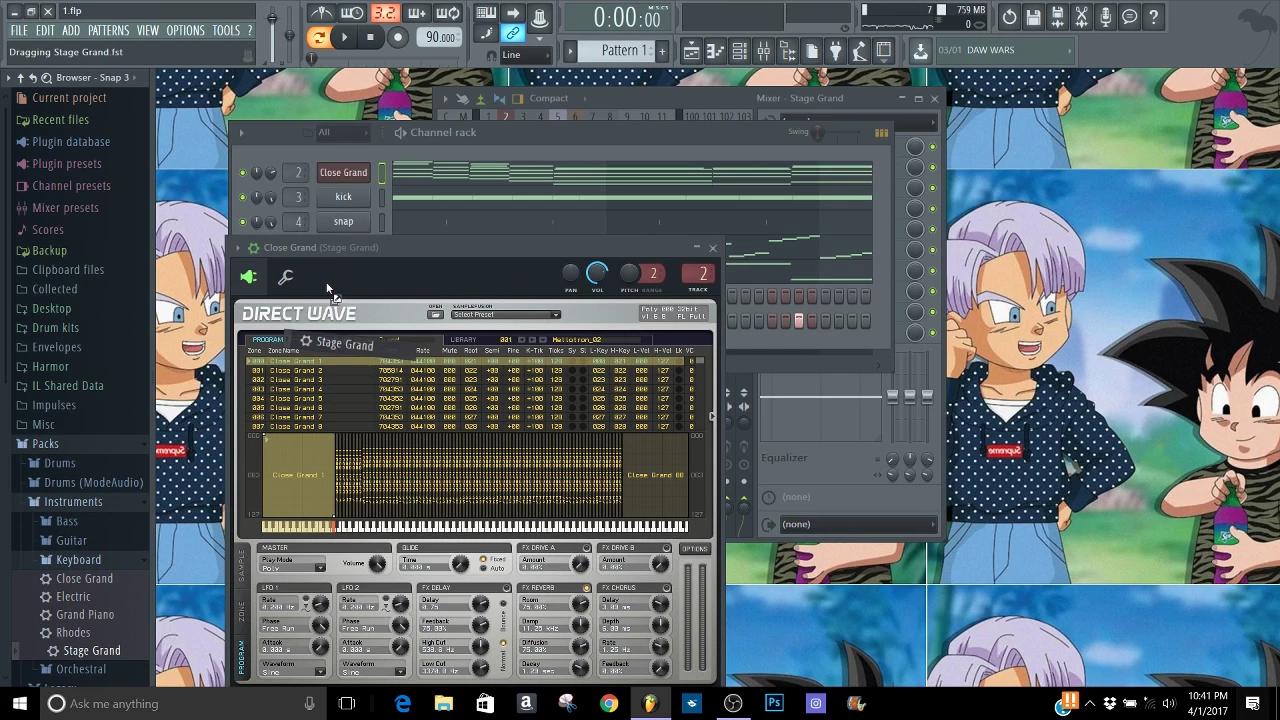Open the help question mark icon
The height and width of the screenshot is (720, 1280).
pyautogui.click(x=1153, y=16)
